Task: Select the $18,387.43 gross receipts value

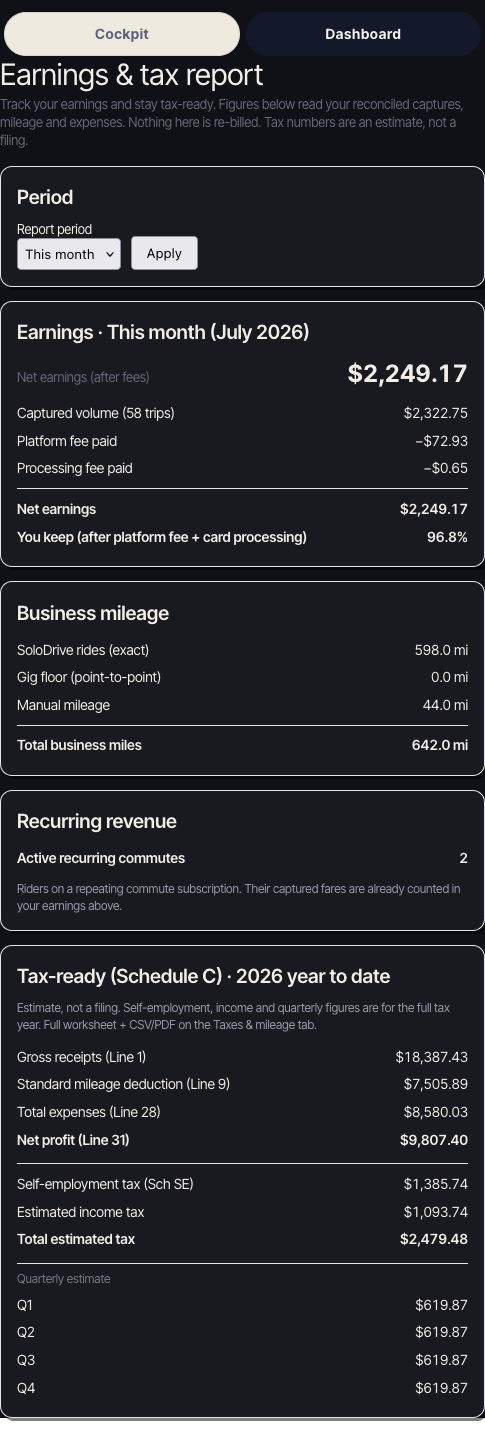Action: (432, 1057)
